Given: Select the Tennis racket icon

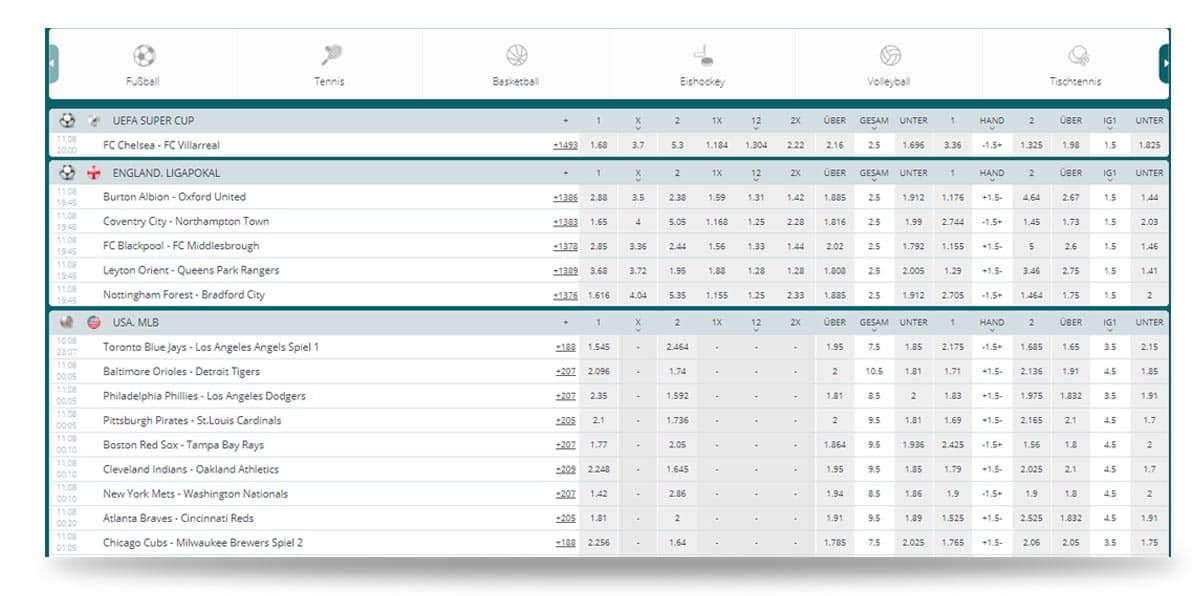Looking at the screenshot, I should [331, 55].
